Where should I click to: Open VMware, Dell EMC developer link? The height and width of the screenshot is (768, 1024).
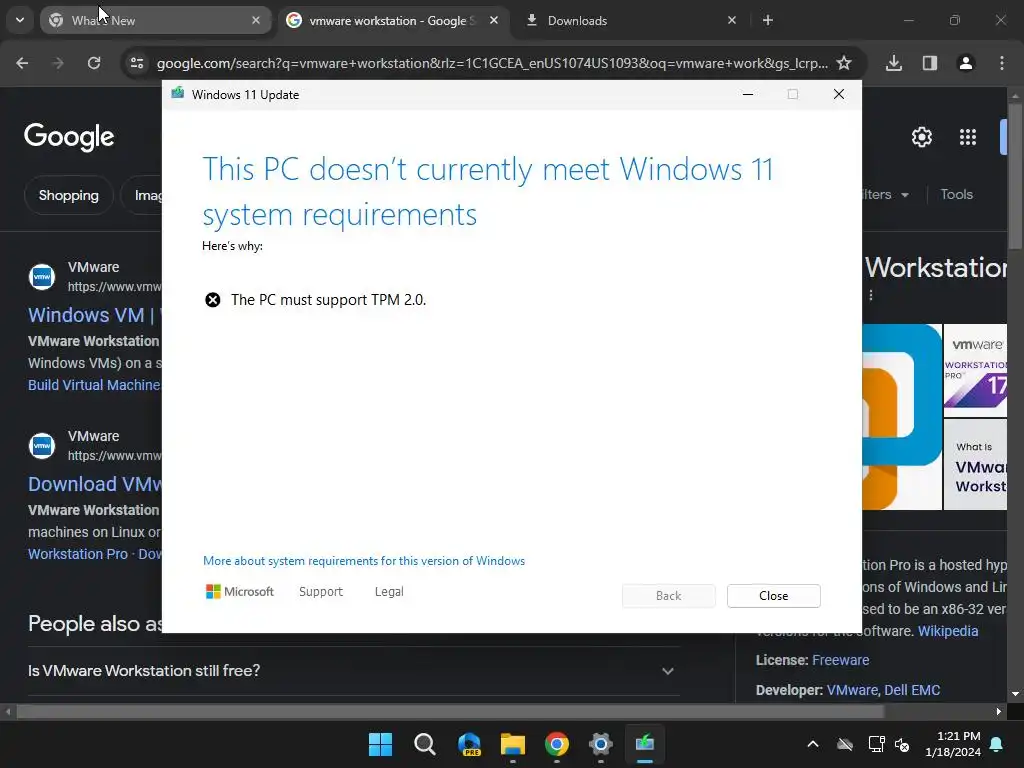(883, 690)
